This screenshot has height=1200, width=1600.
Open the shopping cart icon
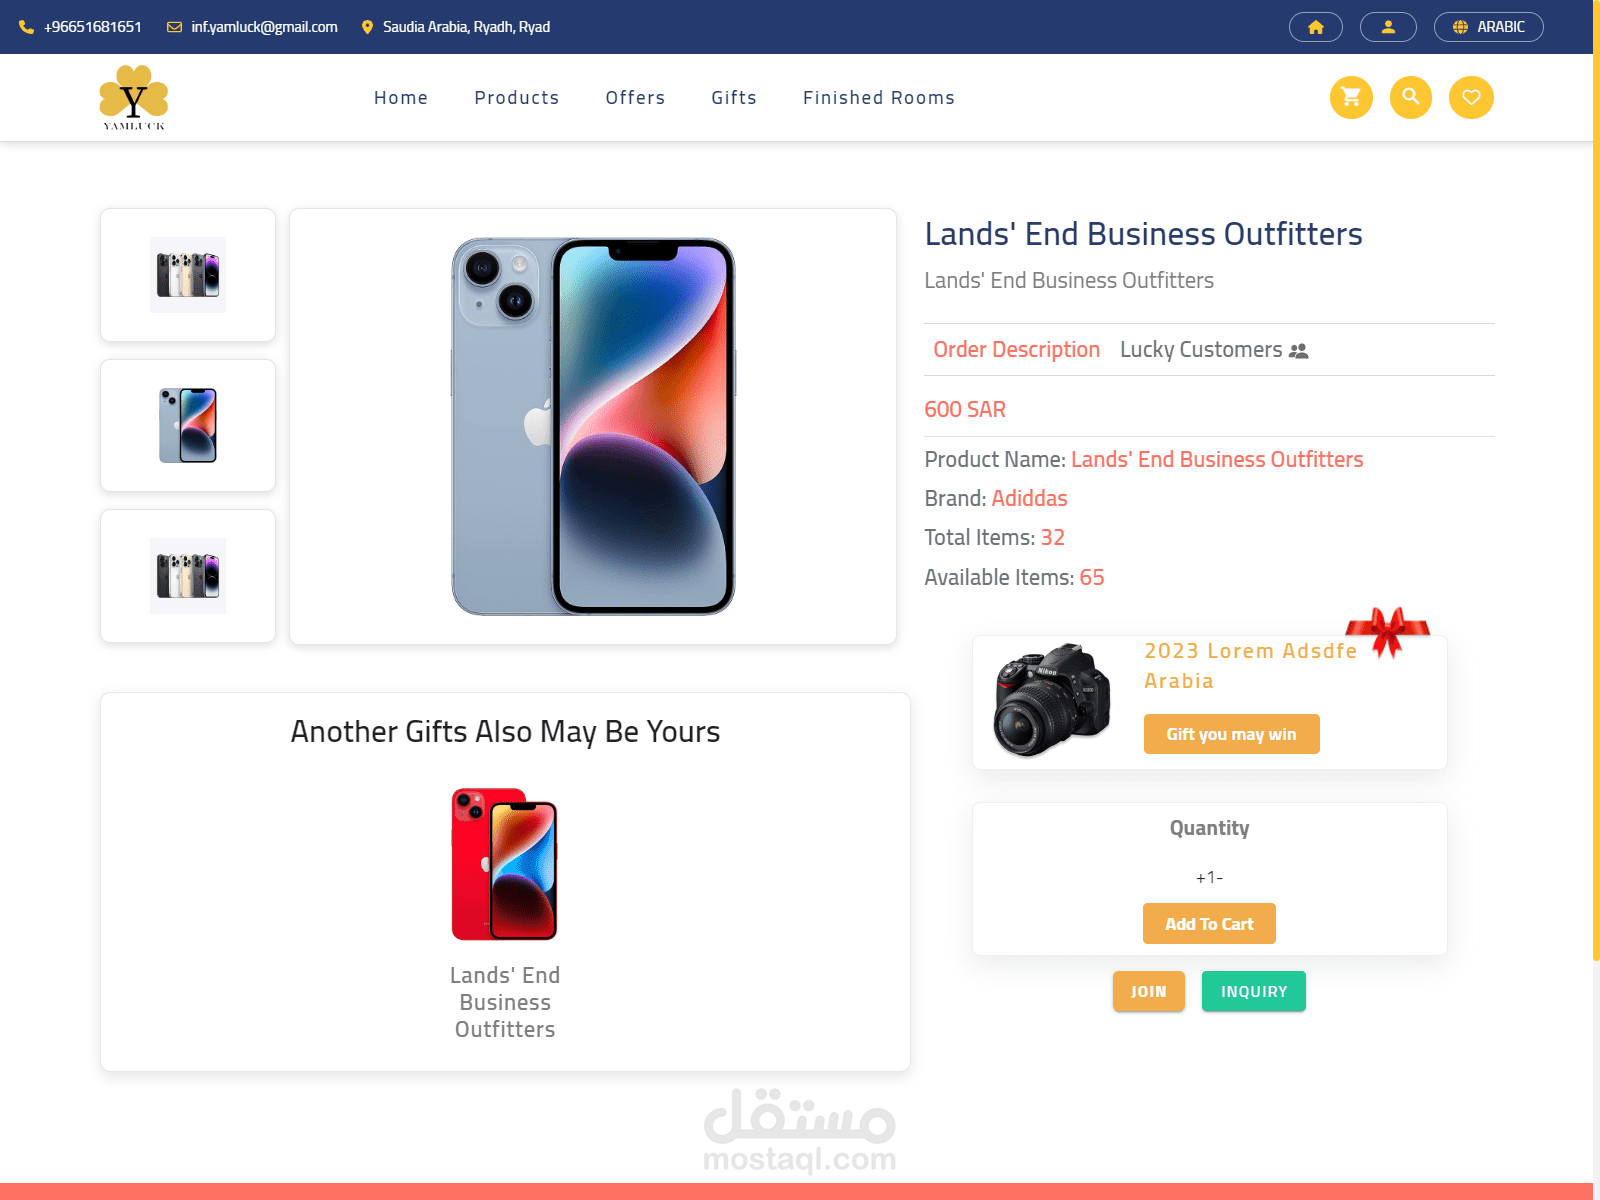[x=1351, y=97]
